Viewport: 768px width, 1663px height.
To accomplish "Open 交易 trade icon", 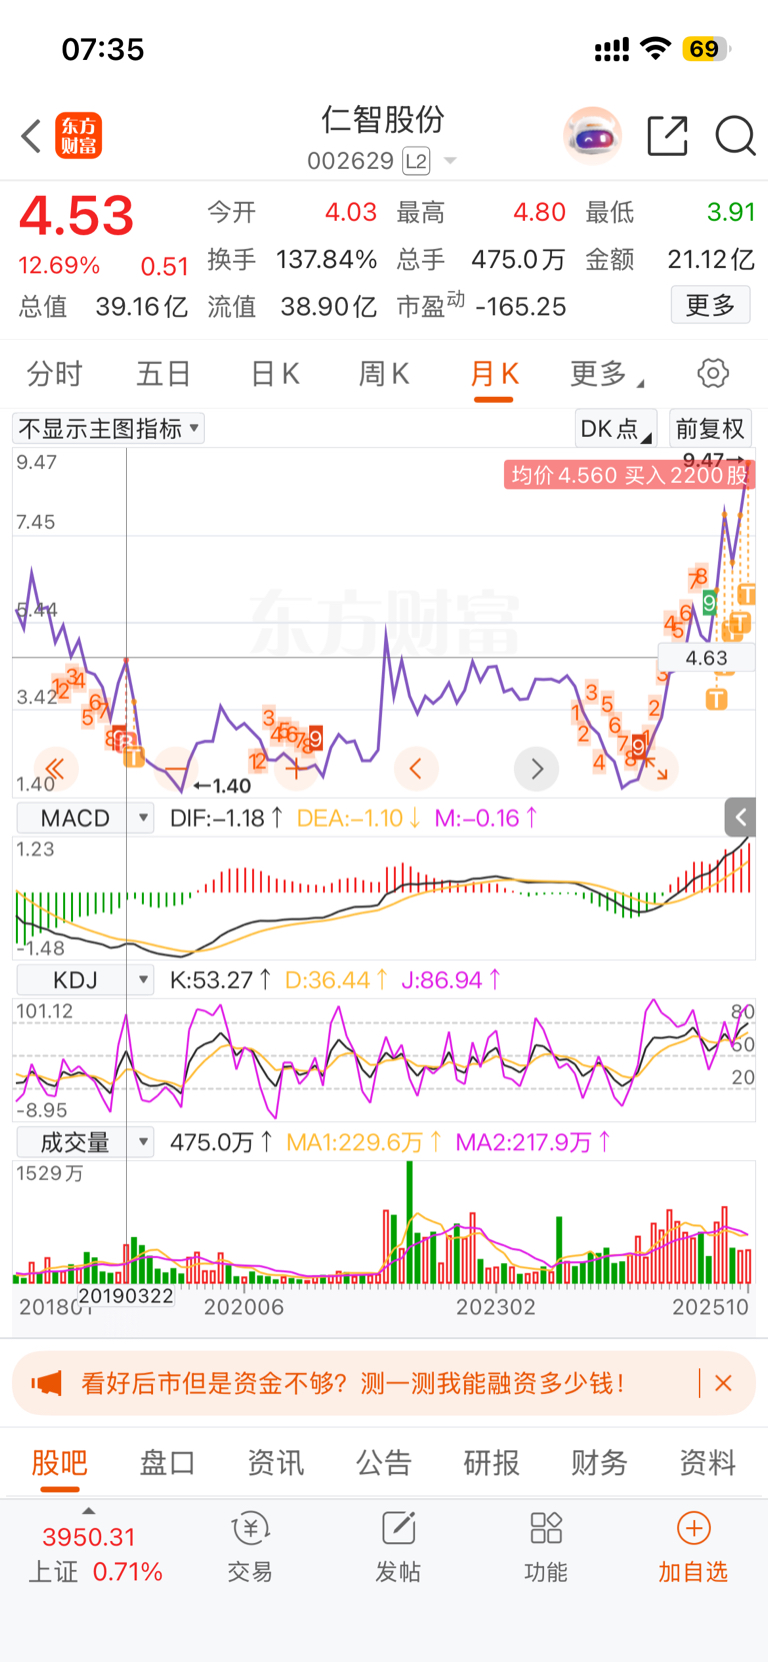I will pos(250,1547).
